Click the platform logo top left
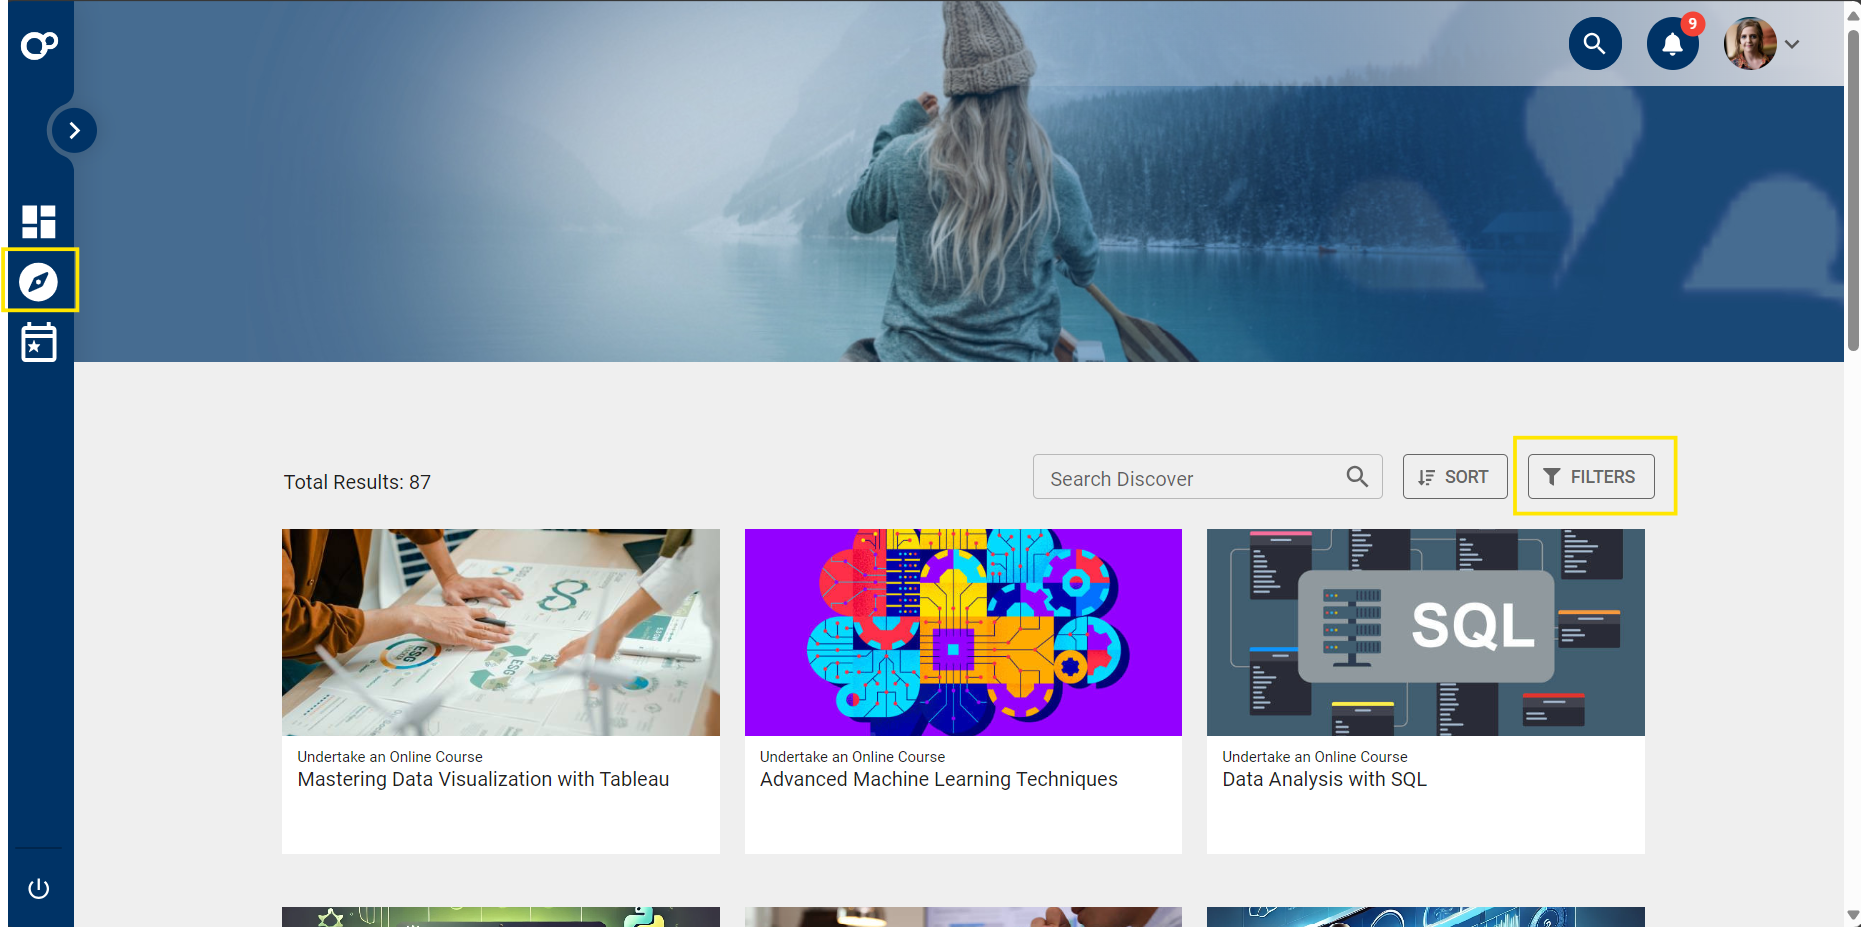Screen dimensions: 1861x927 click(39, 44)
